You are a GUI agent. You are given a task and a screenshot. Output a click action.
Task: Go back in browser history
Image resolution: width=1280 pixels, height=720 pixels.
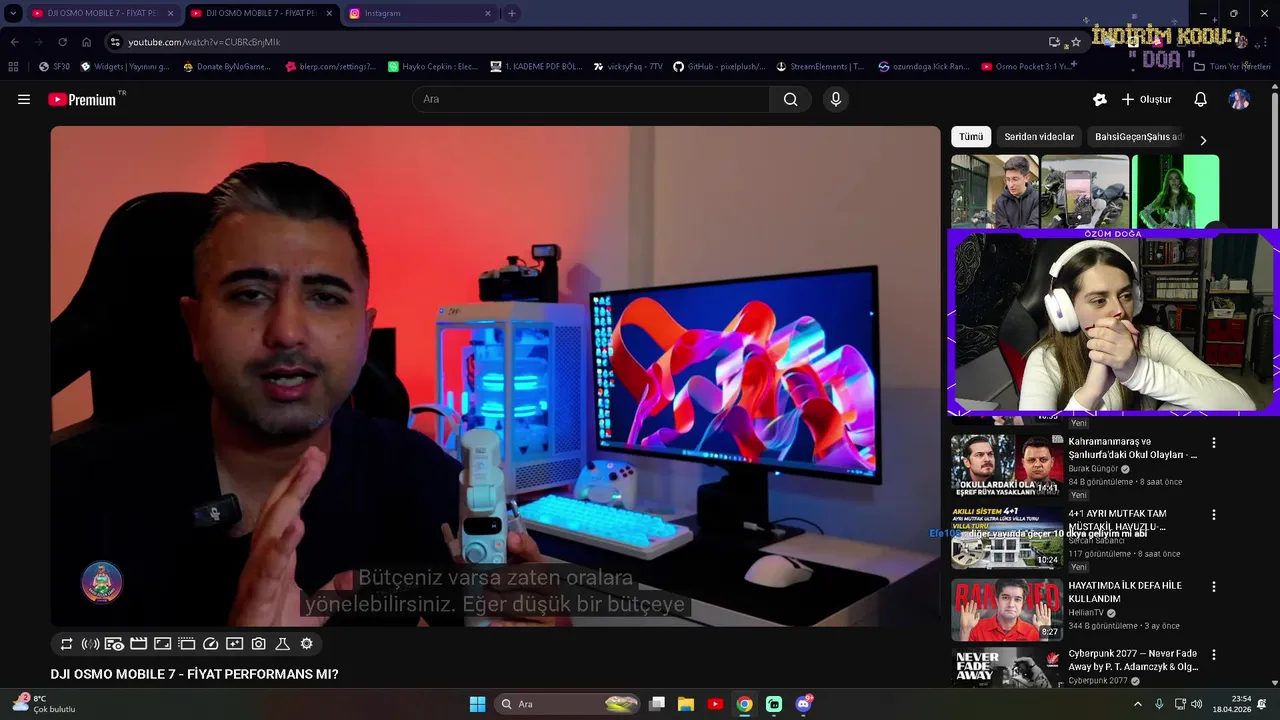point(14,42)
